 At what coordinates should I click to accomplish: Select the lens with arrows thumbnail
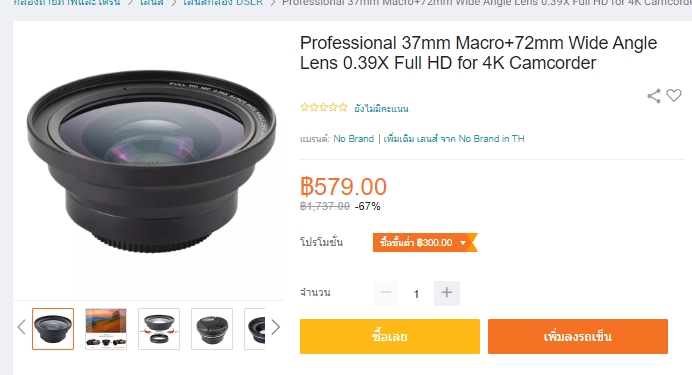point(159,329)
